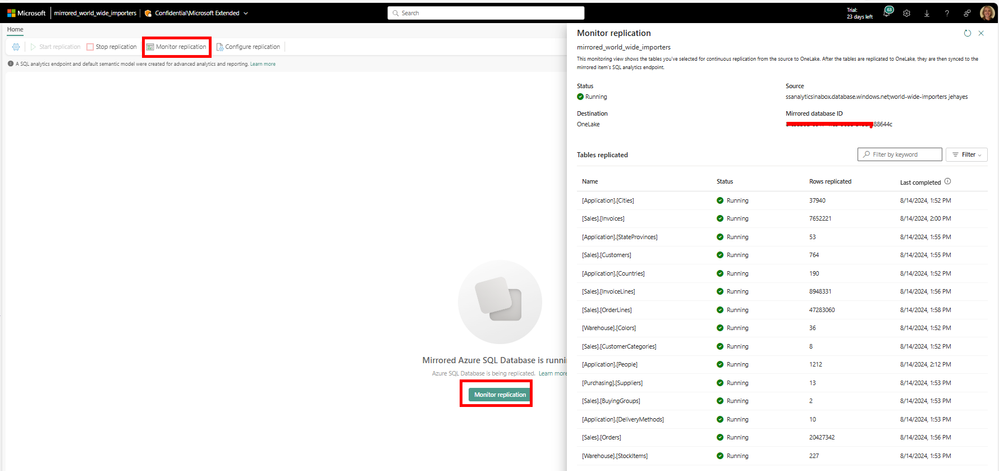
Task: Open notifications bell with badge
Action: point(888,12)
